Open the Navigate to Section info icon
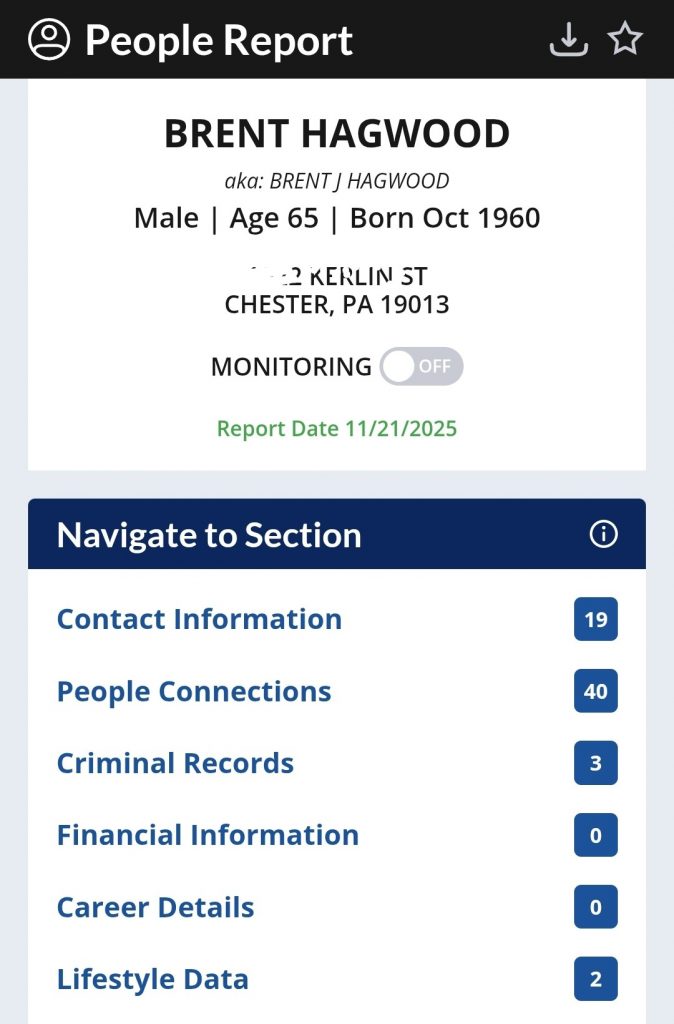Screen dimensions: 674x1024 (x=603, y=535)
